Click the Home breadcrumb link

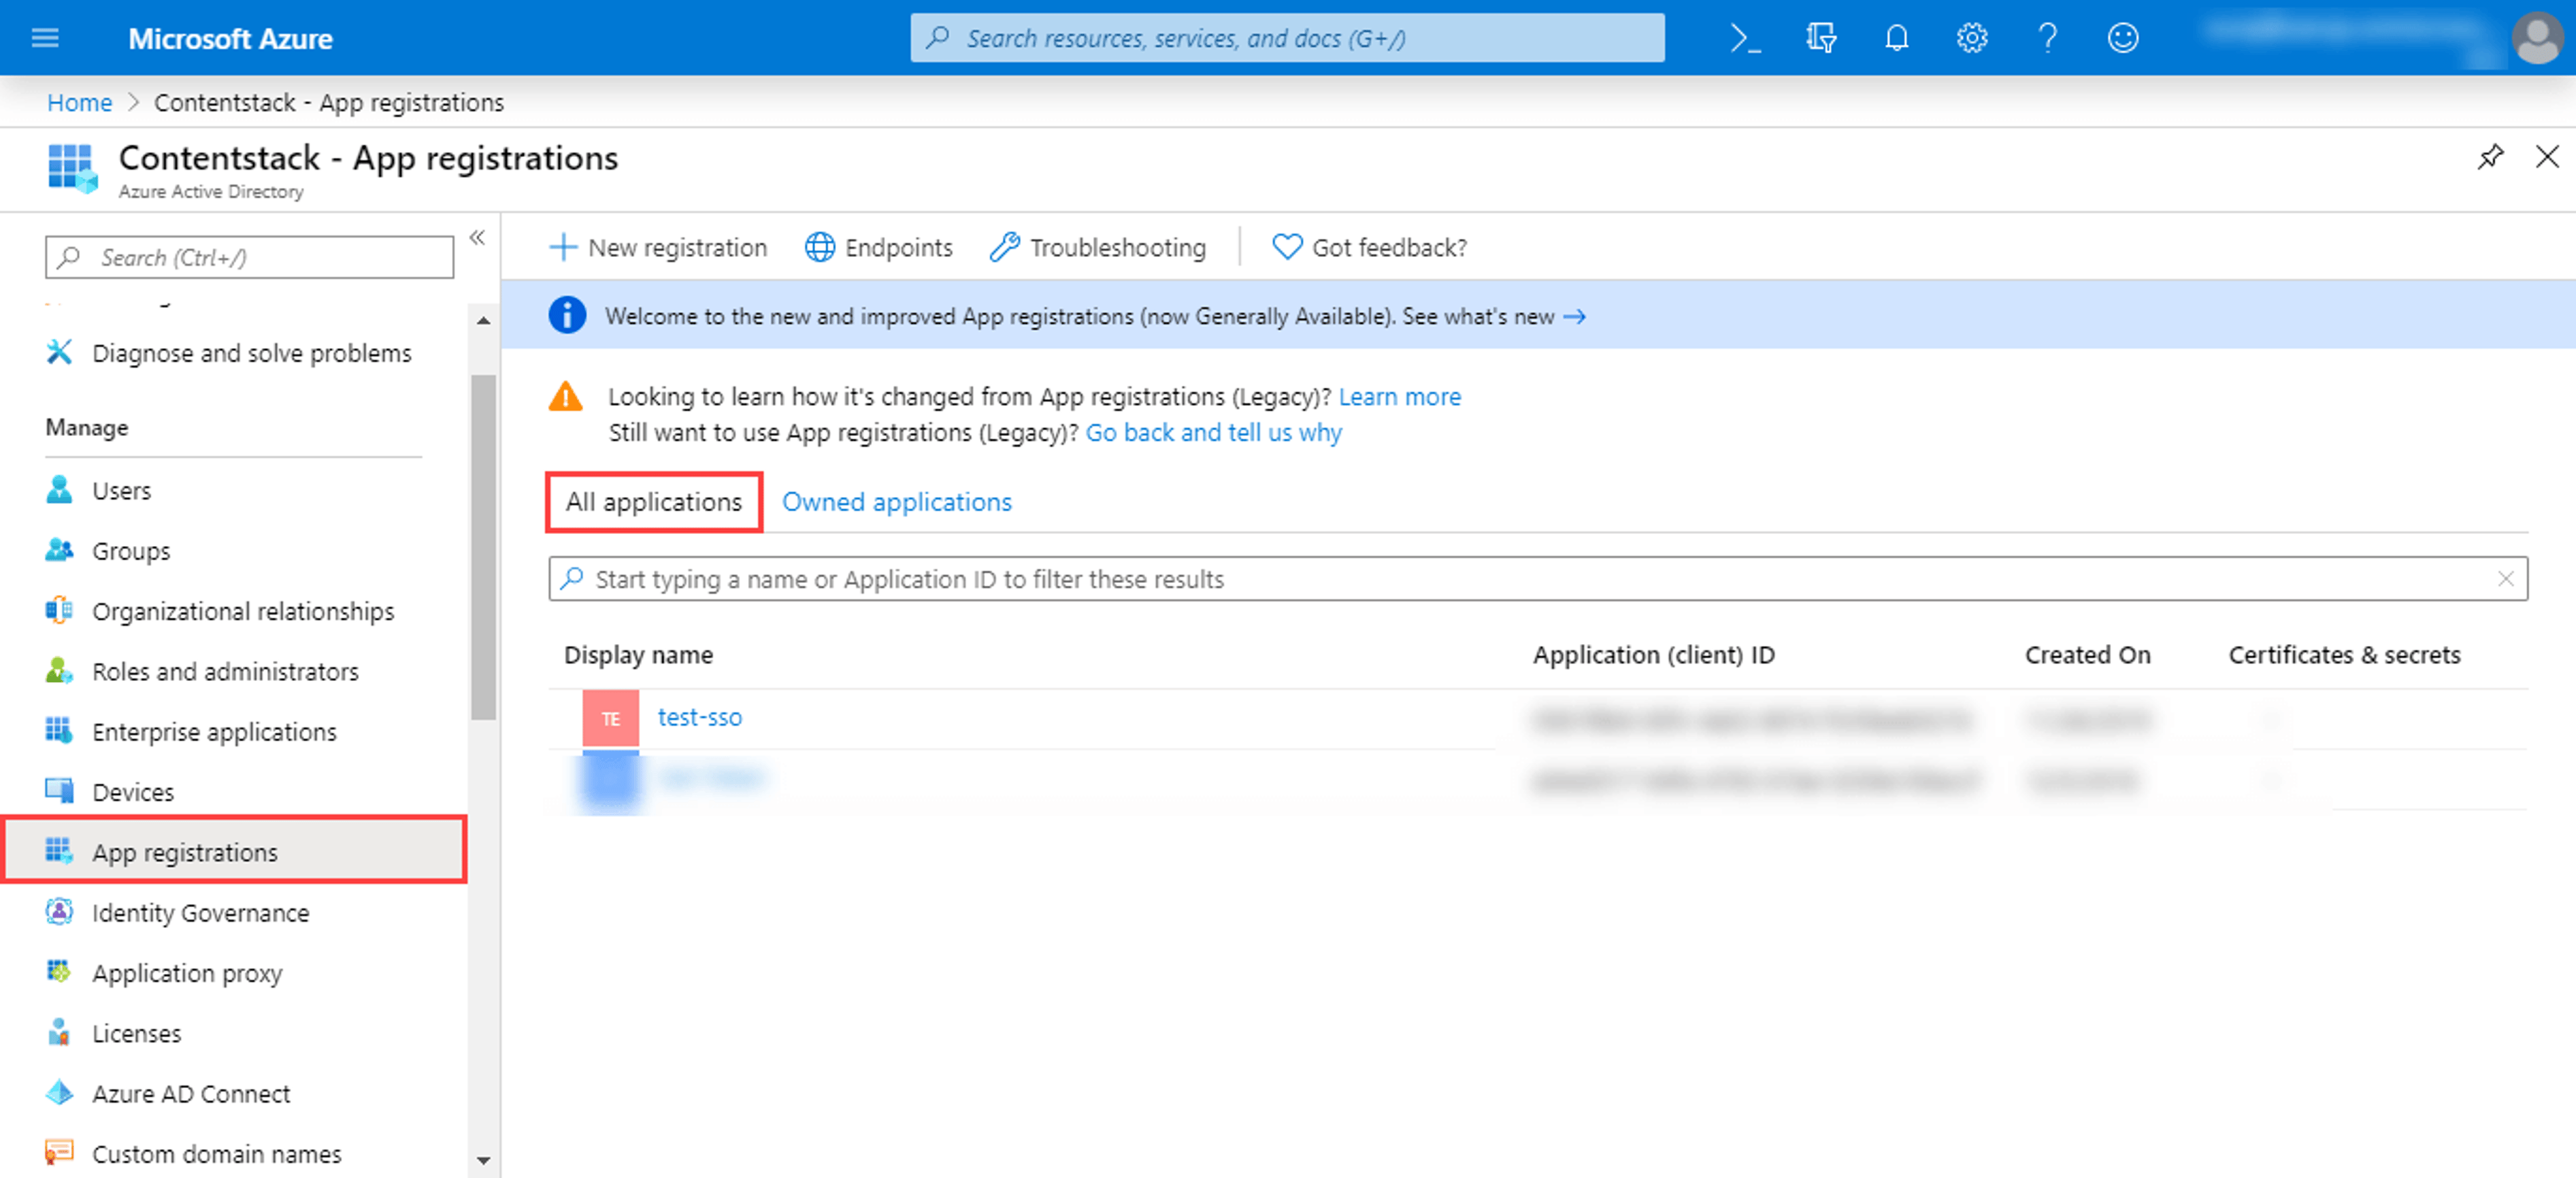(x=79, y=102)
